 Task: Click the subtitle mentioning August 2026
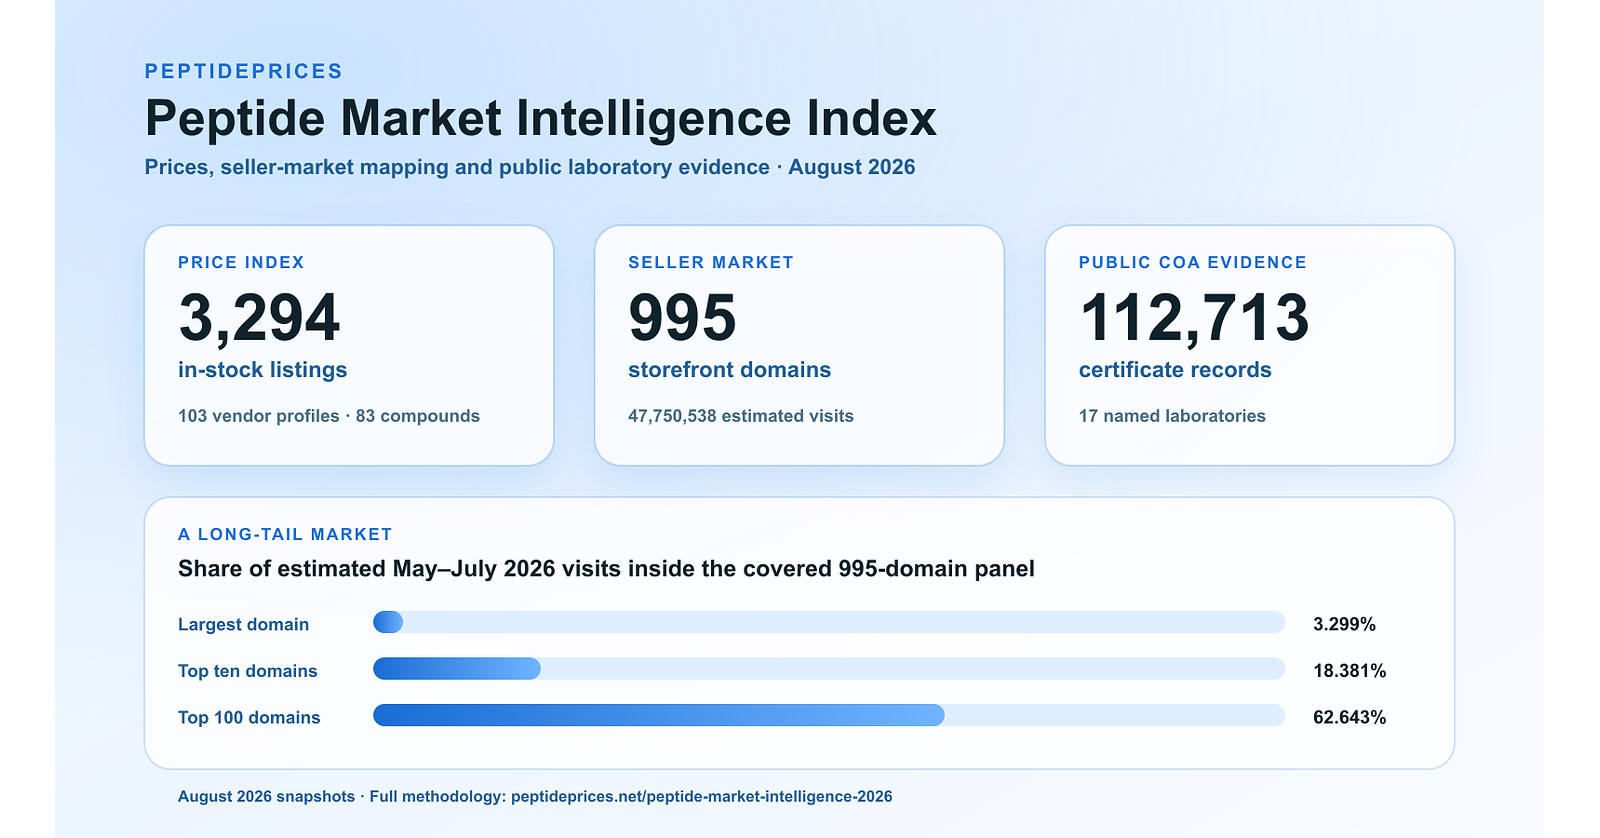530,167
